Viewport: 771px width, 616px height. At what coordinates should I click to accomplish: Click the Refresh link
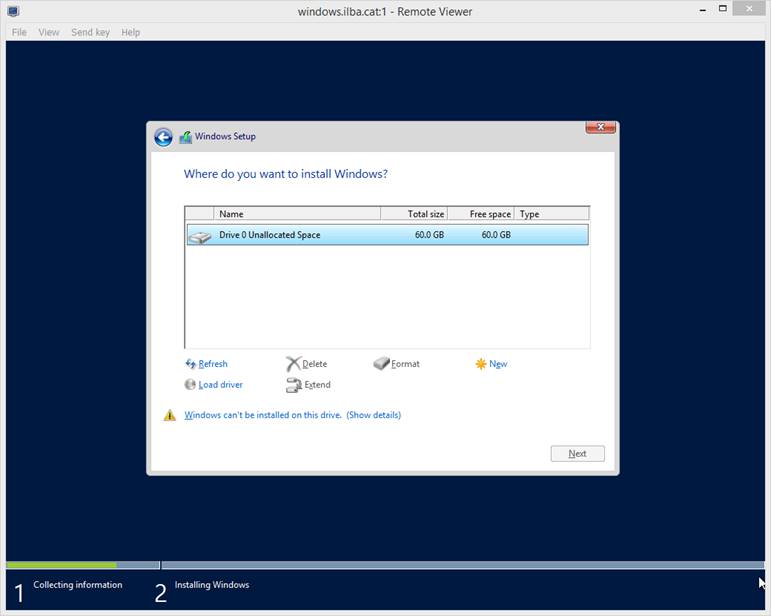click(213, 364)
